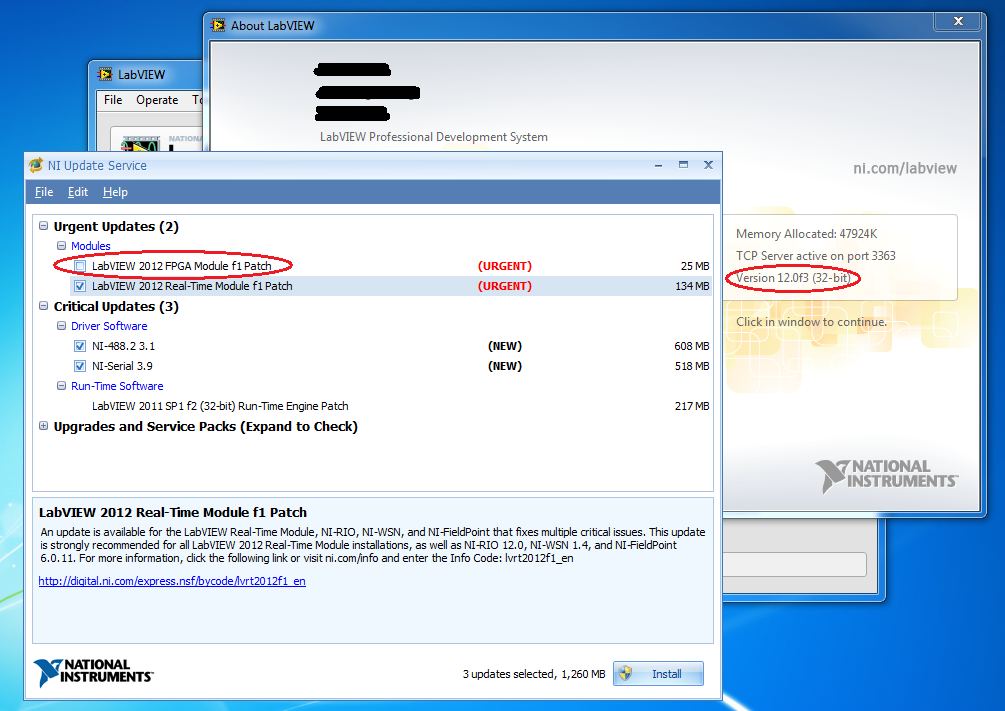This screenshot has height=711, width=1005.
Task: Click the 608 MB size value
Action: click(692, 346)
